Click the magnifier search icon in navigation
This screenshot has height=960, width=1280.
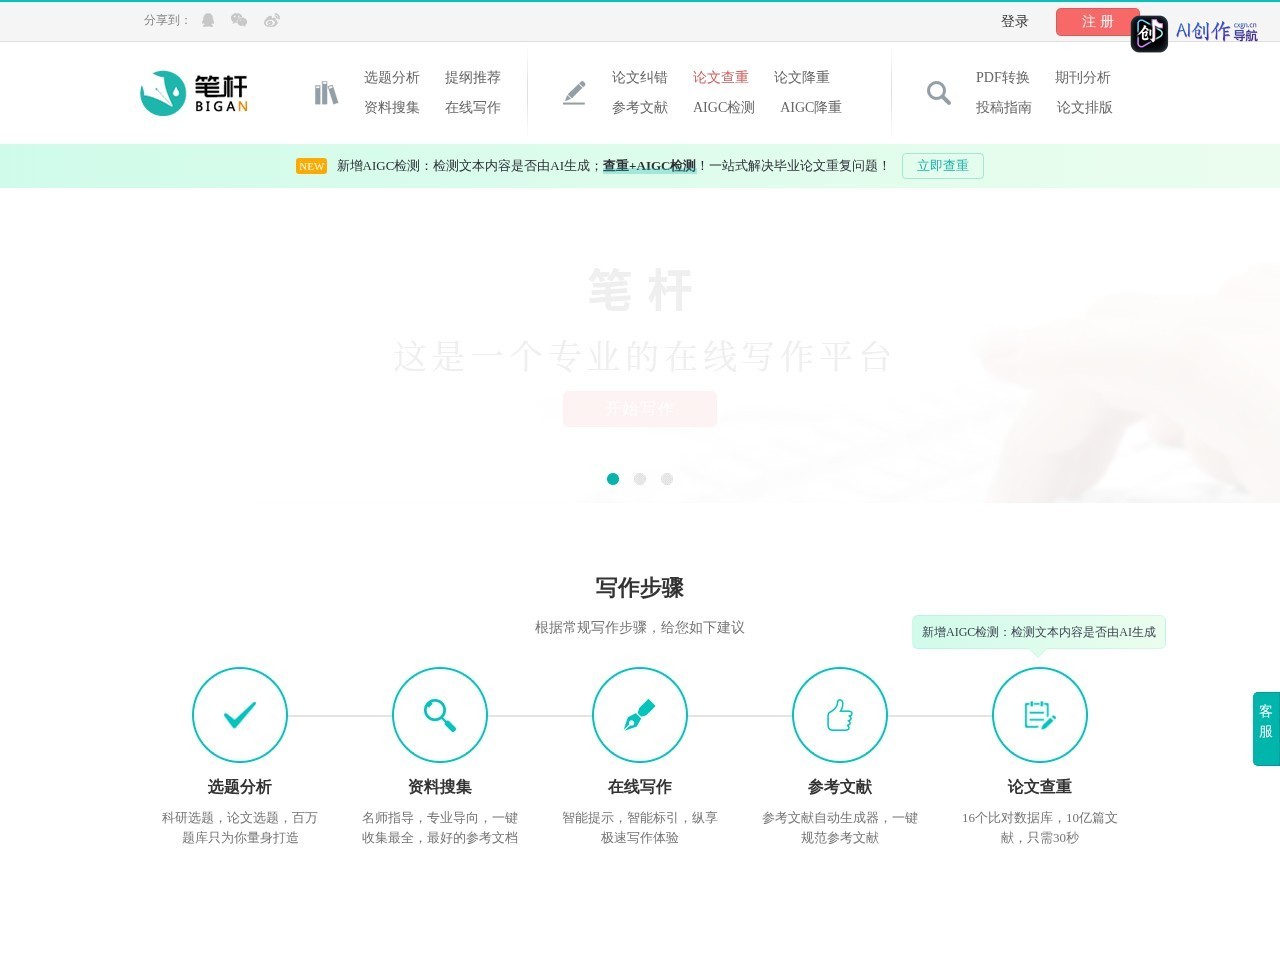[938, 93]
